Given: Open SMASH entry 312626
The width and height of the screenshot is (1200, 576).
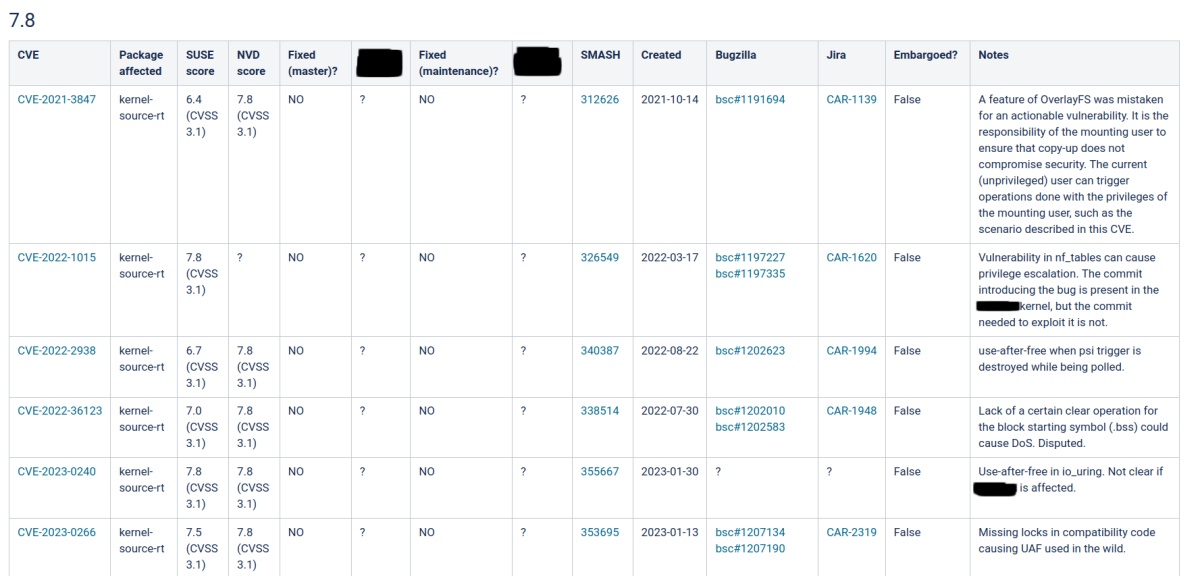Looking at the screenshot, I should 600,100.
